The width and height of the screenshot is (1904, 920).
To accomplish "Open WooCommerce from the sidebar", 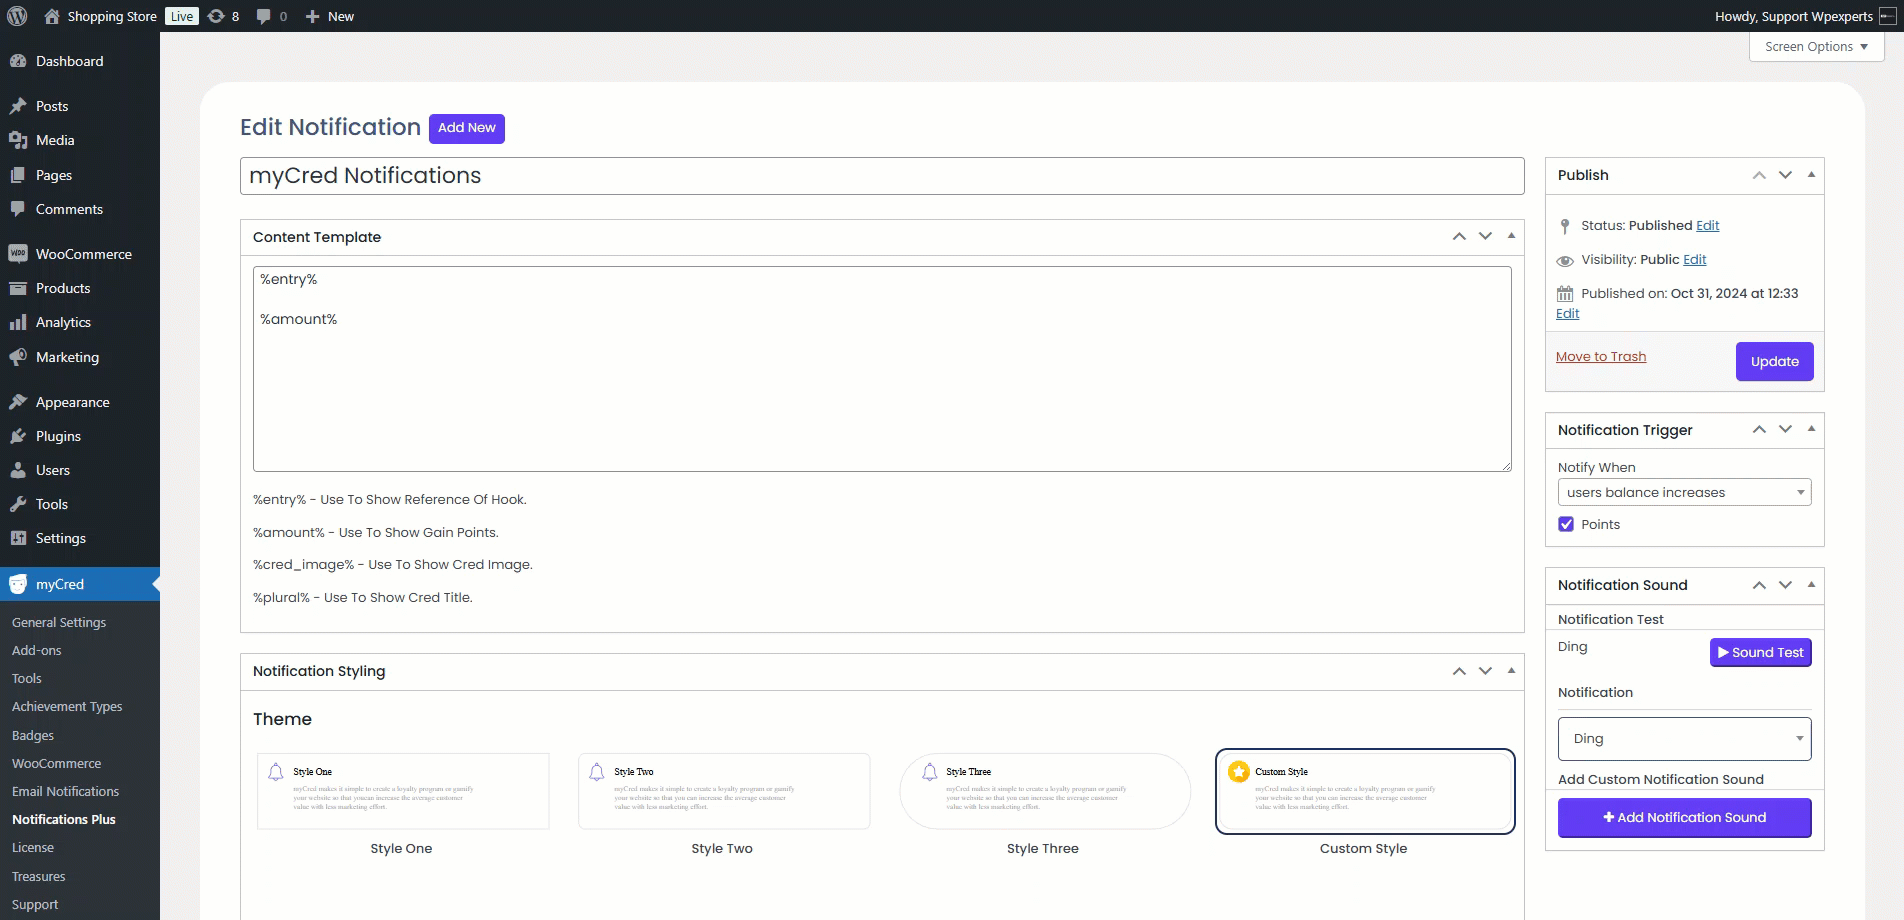I will (83, 254).
